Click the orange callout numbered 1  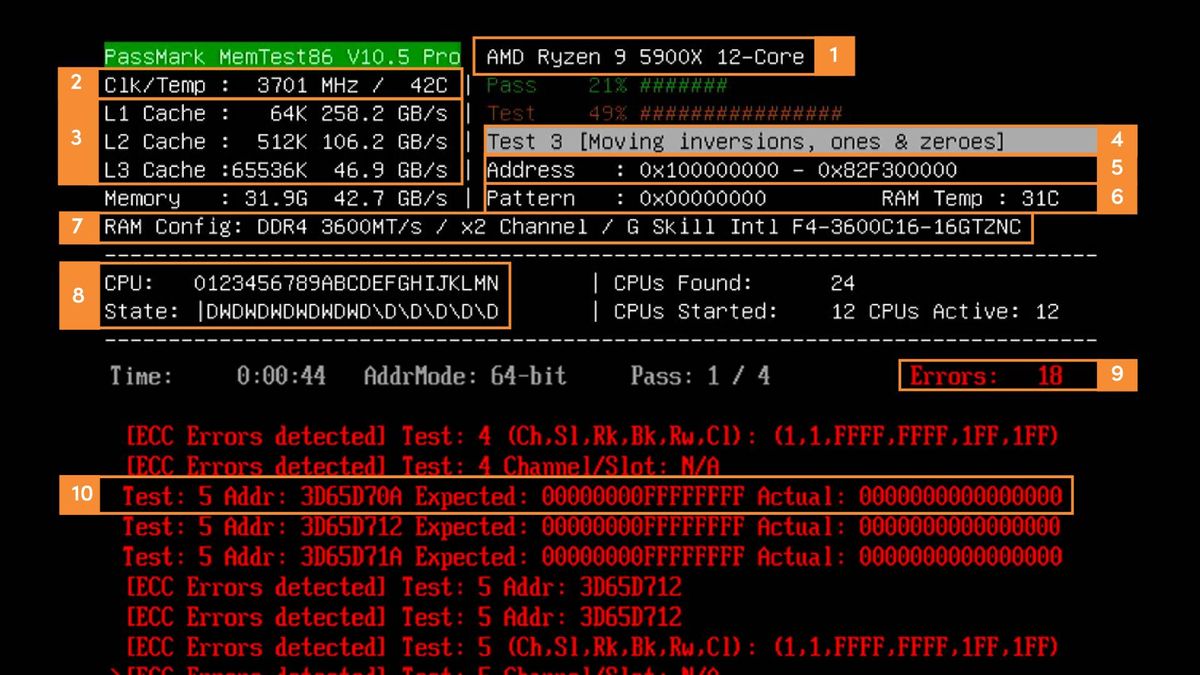point(833,57)
